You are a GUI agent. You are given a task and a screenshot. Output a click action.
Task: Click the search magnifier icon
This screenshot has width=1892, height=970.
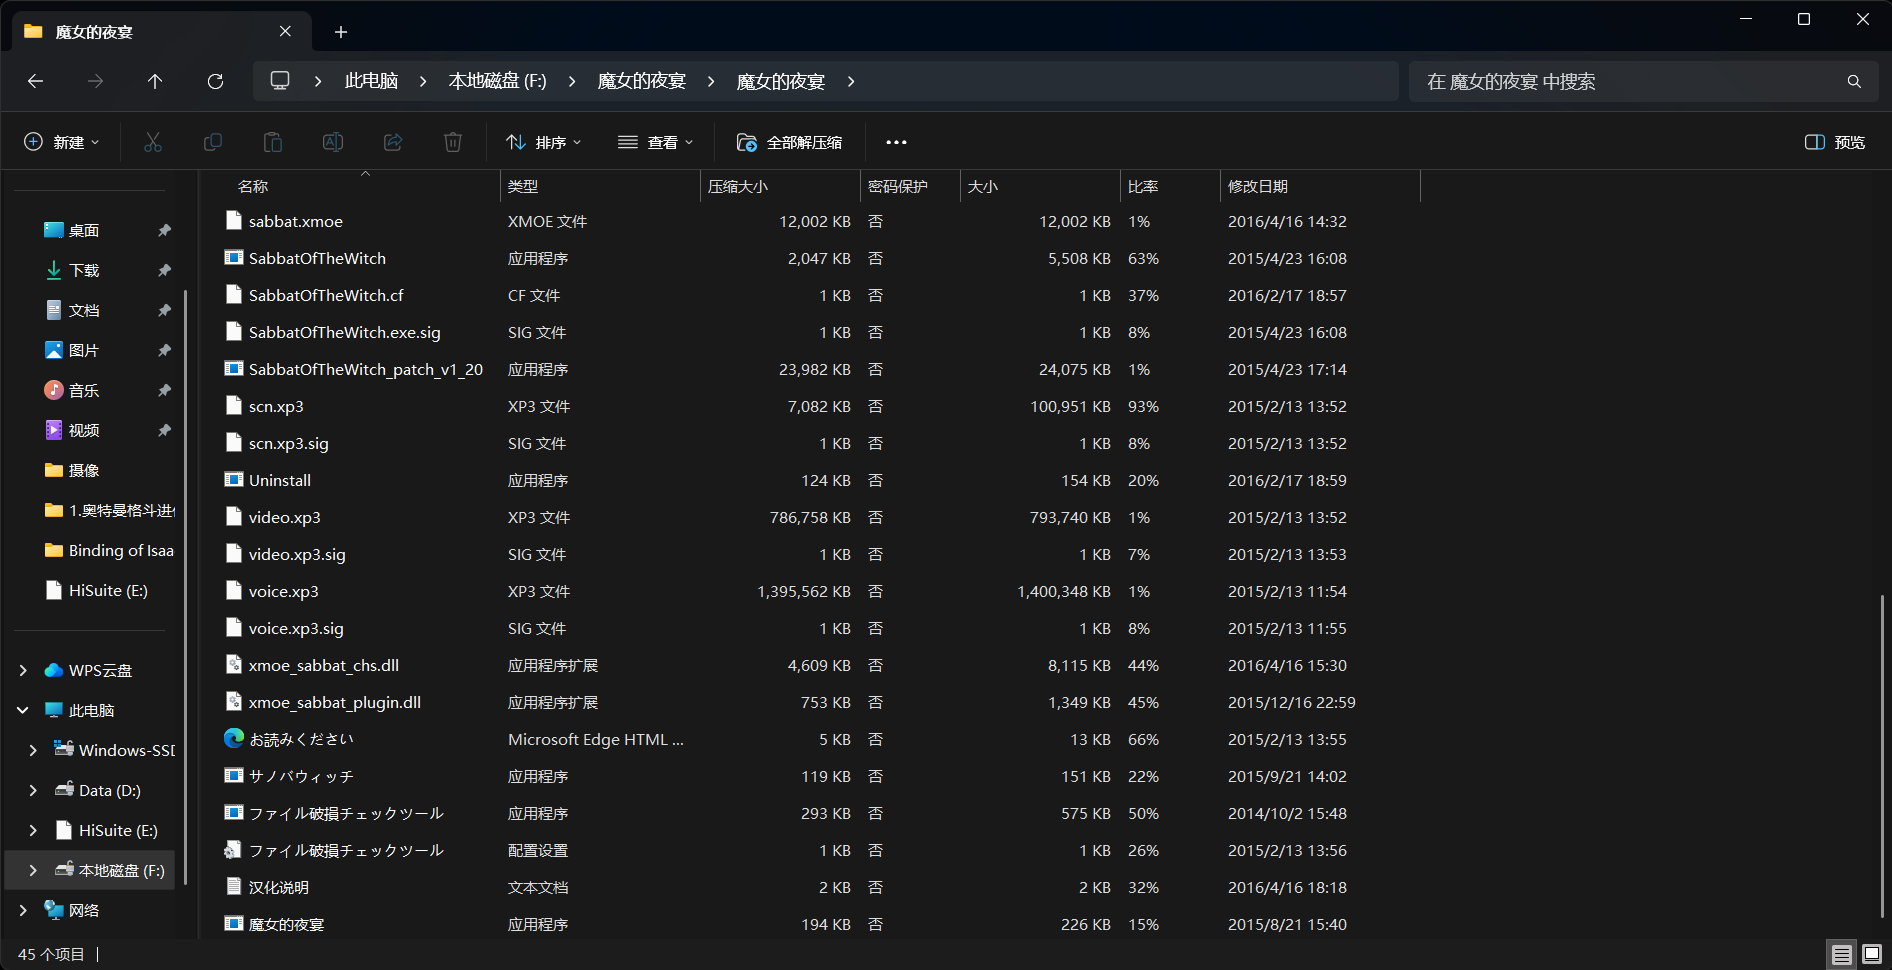(1854, 81)
